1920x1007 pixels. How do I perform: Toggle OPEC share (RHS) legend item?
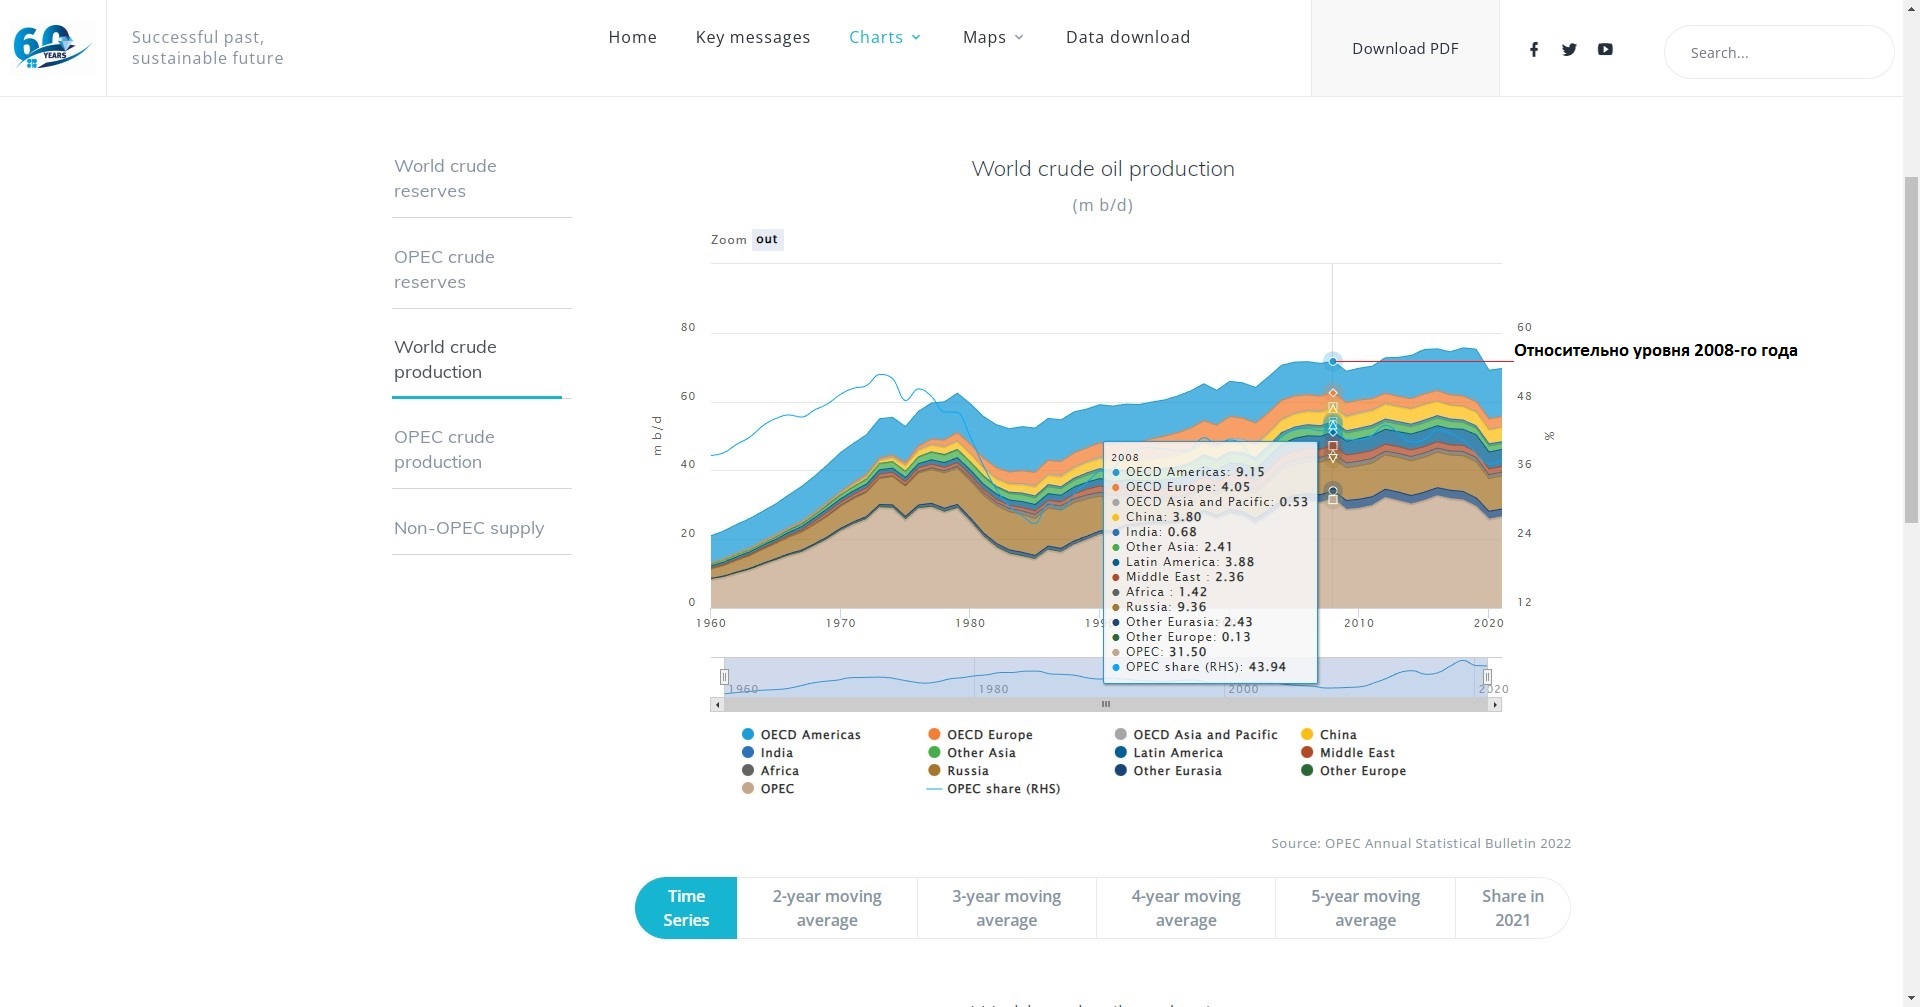[x=1002, y=789]
